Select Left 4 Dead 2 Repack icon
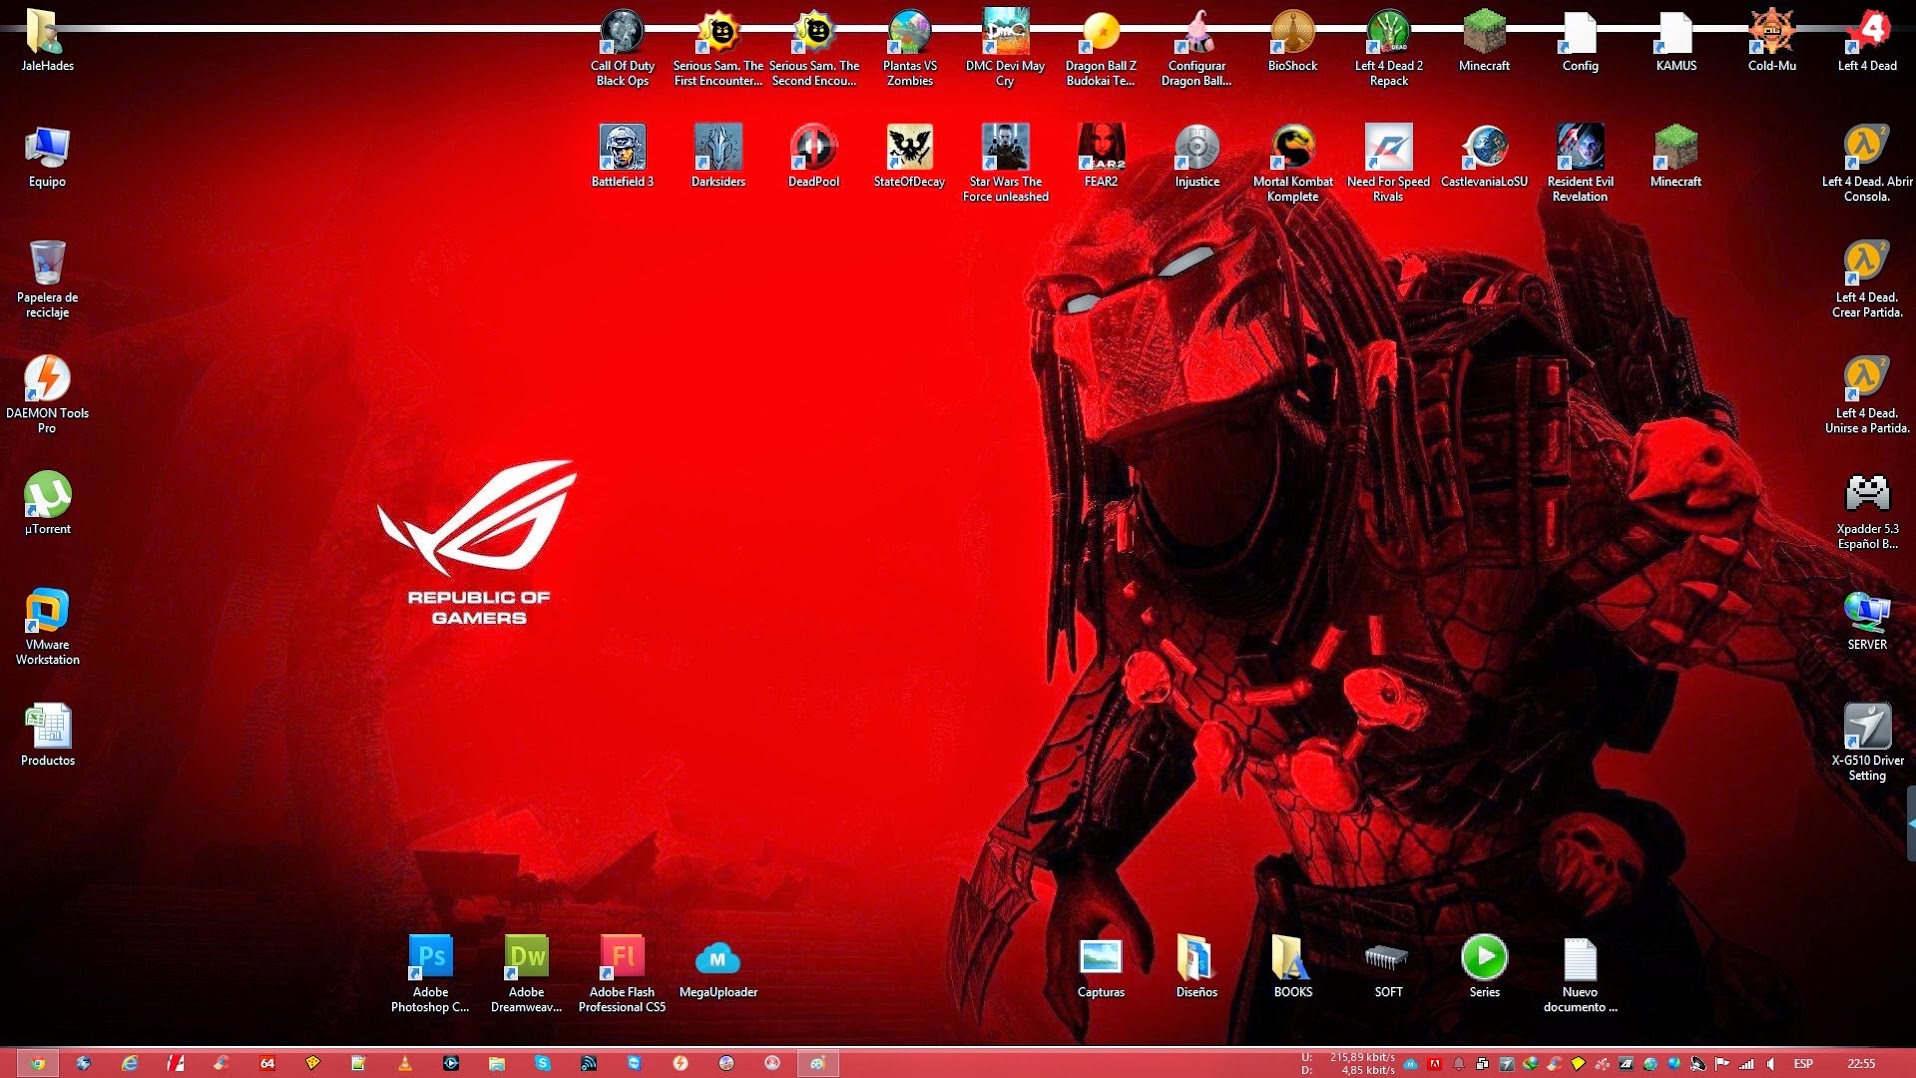This screenshot has height=1078, width=1916. click(x=1388, y=47)
